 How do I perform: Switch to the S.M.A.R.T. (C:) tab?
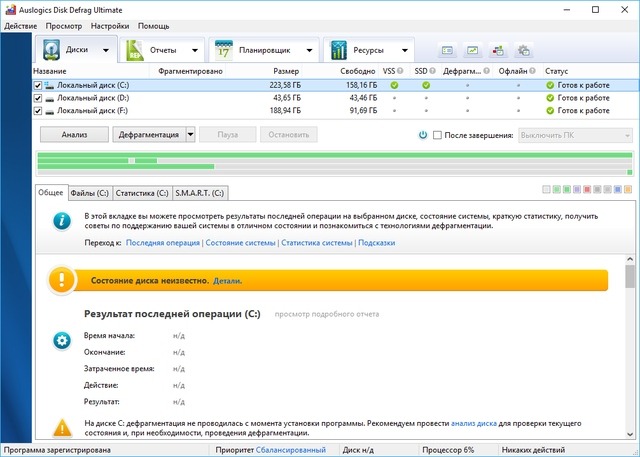click(200, 192)
